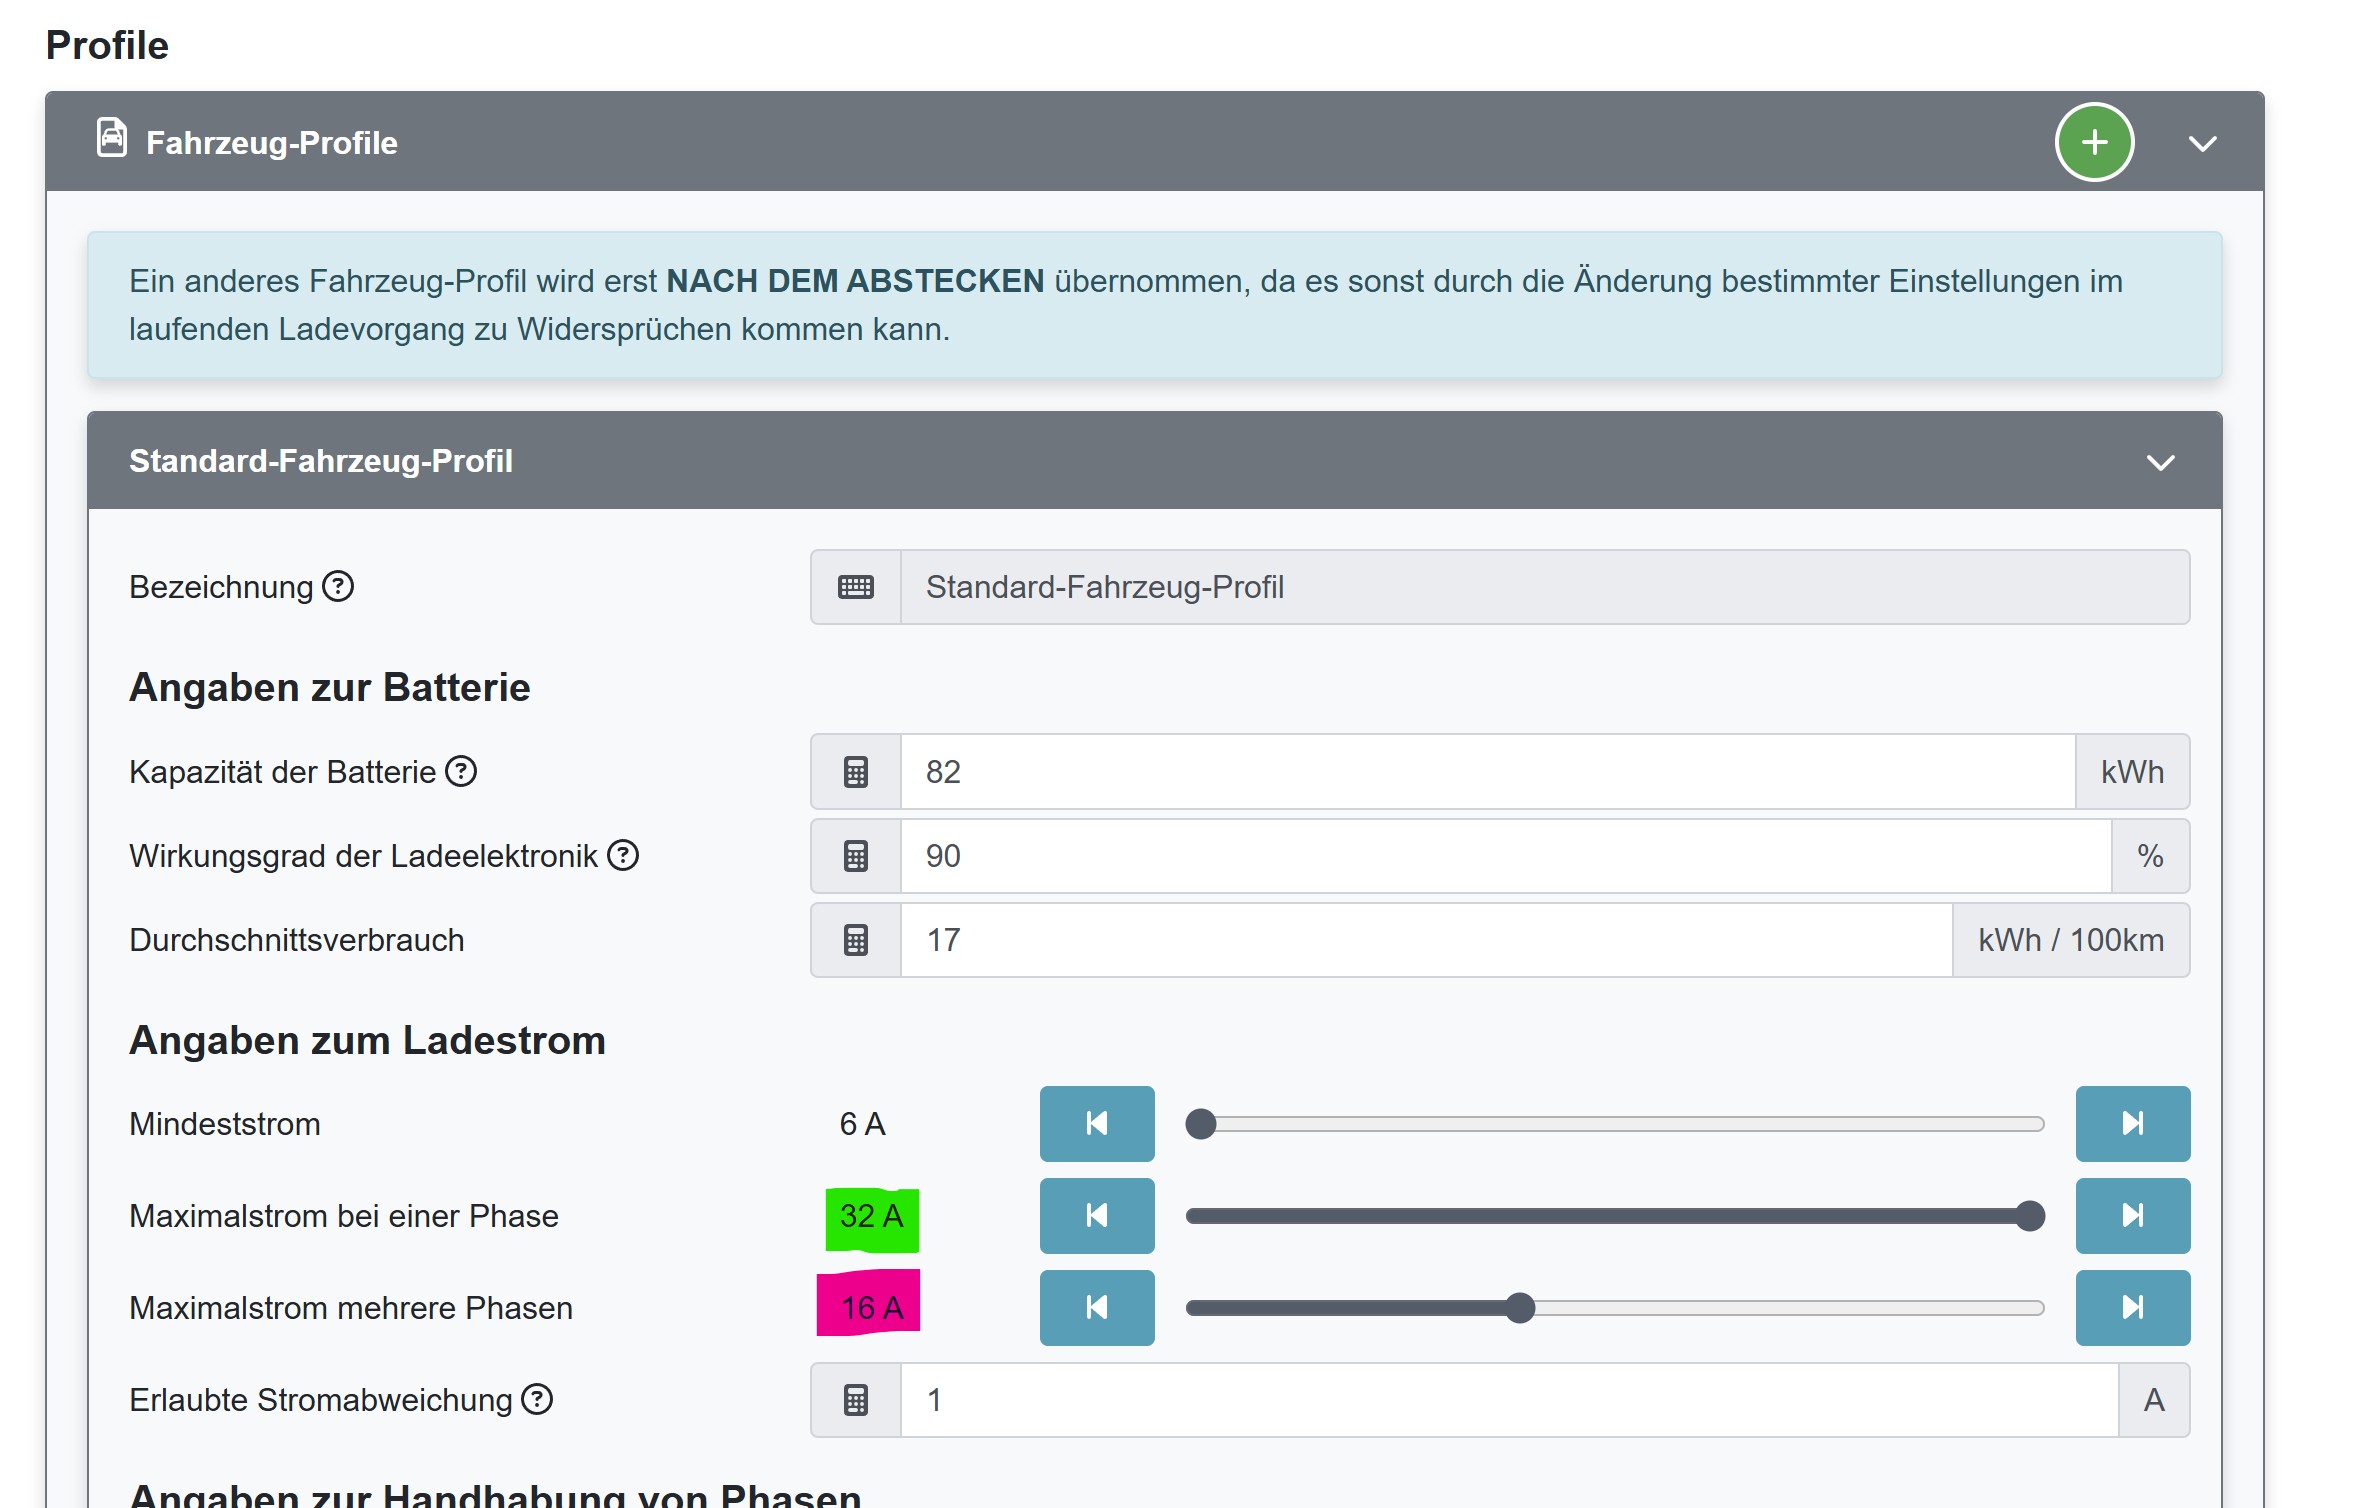Decrease Maximalstrom mehrere Phasen step button

[x=1096, y=1307]
